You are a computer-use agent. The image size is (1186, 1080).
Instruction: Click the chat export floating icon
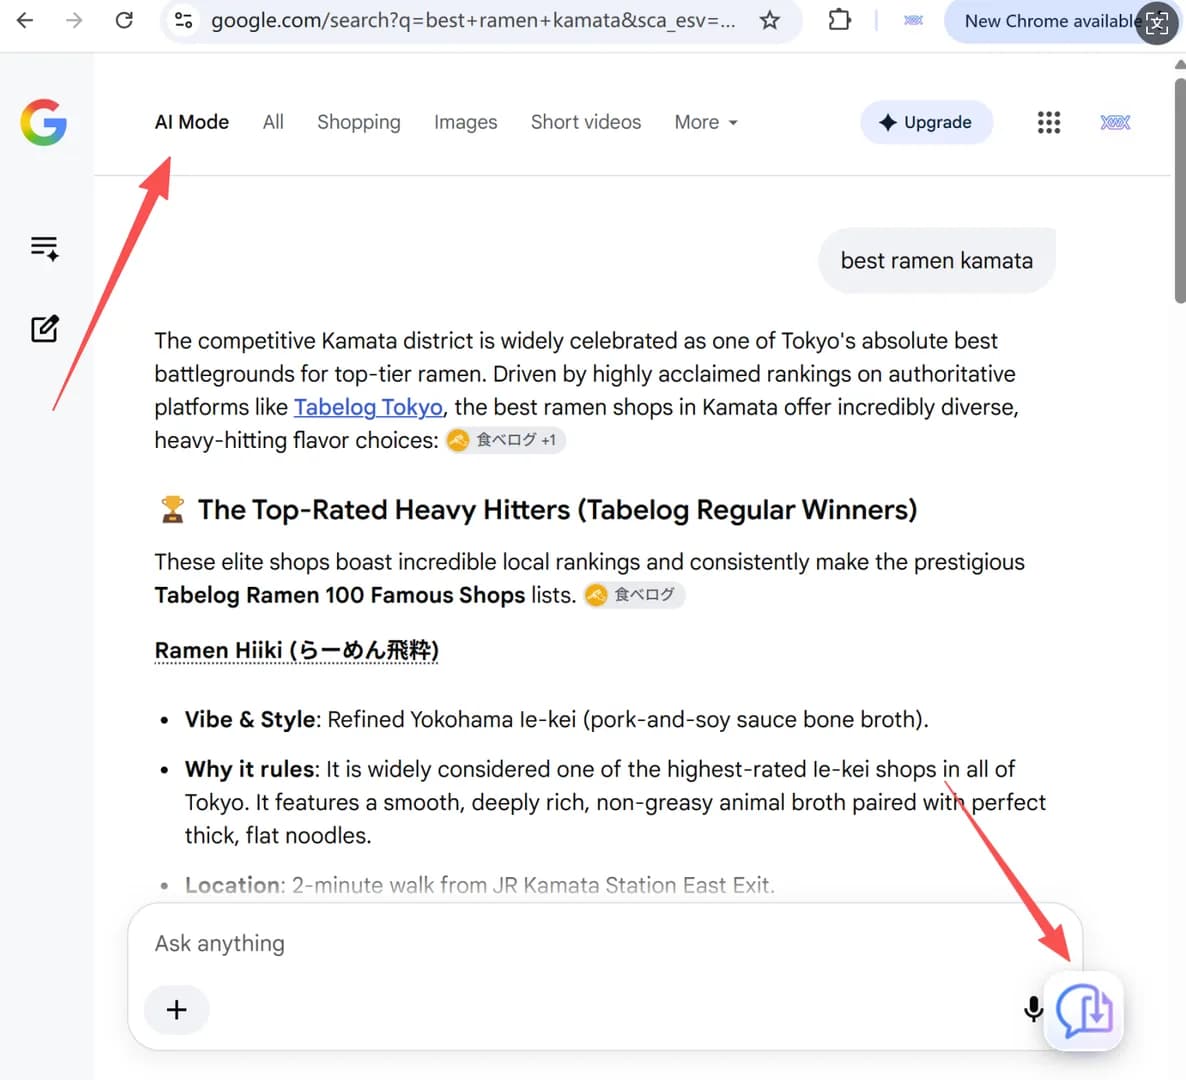point(1084,1010)
